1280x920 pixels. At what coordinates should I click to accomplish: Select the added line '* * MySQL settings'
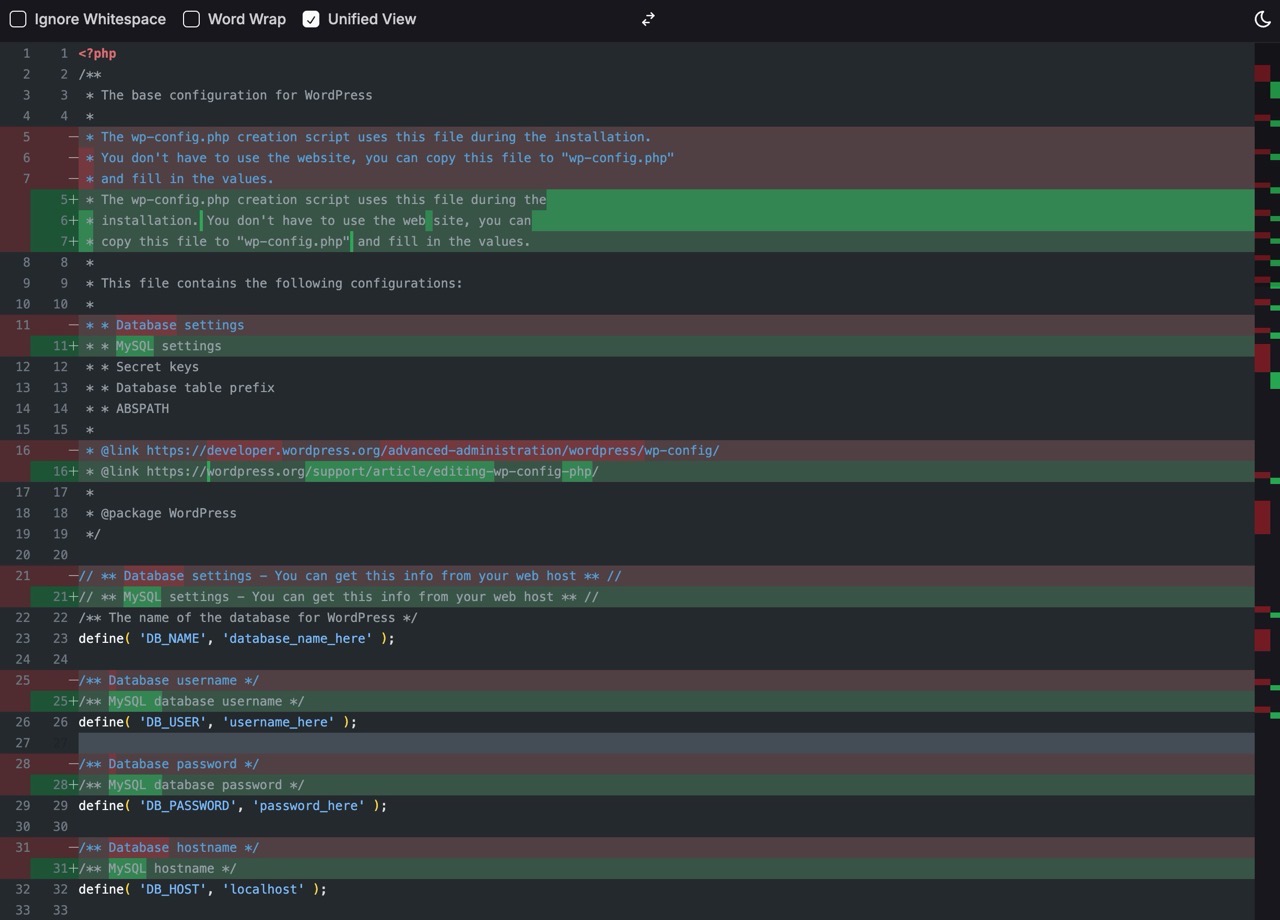(627, 346)
